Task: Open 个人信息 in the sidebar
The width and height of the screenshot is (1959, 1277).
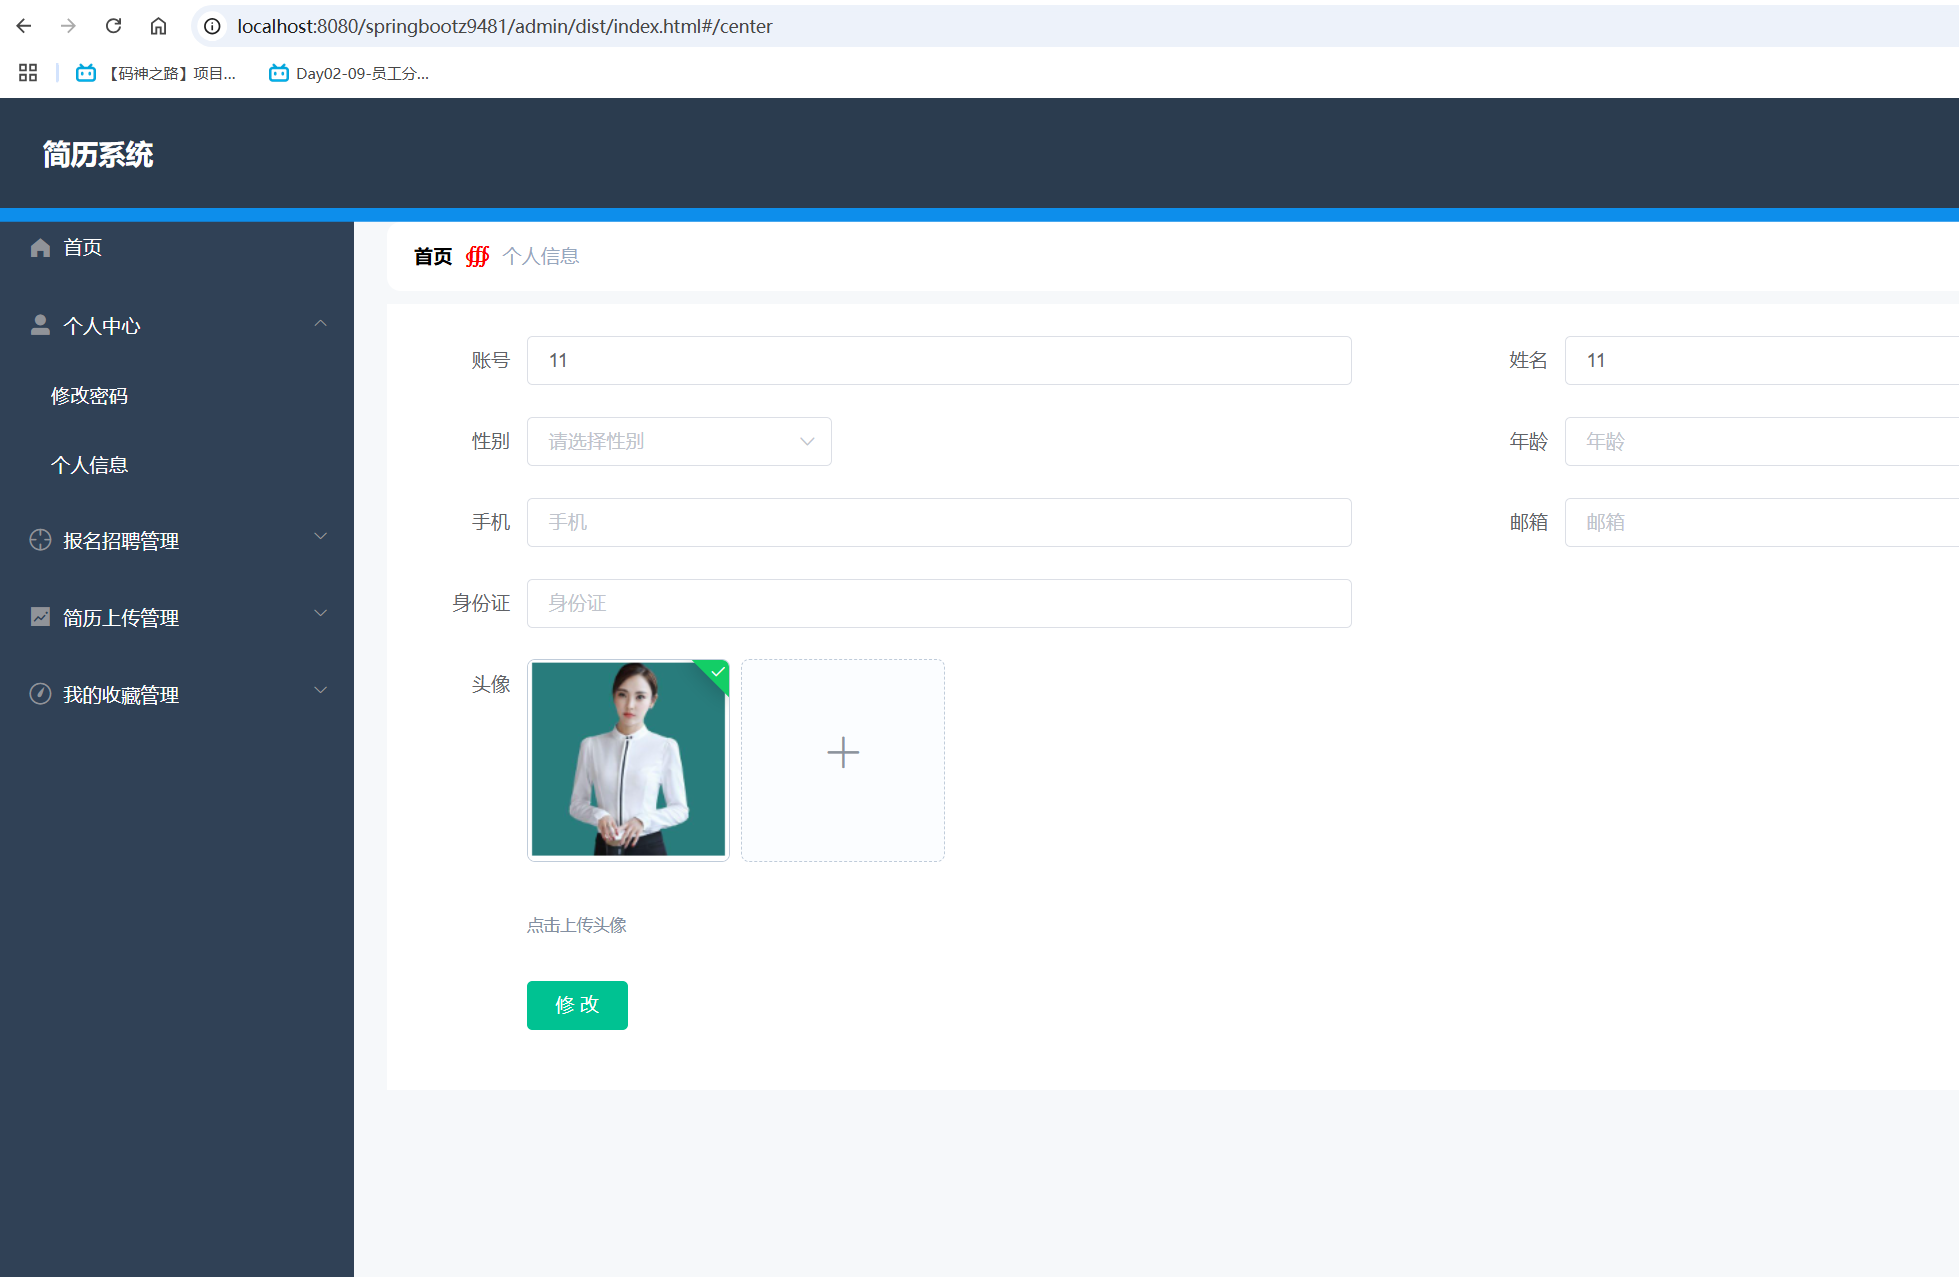Action: [89, 465]
